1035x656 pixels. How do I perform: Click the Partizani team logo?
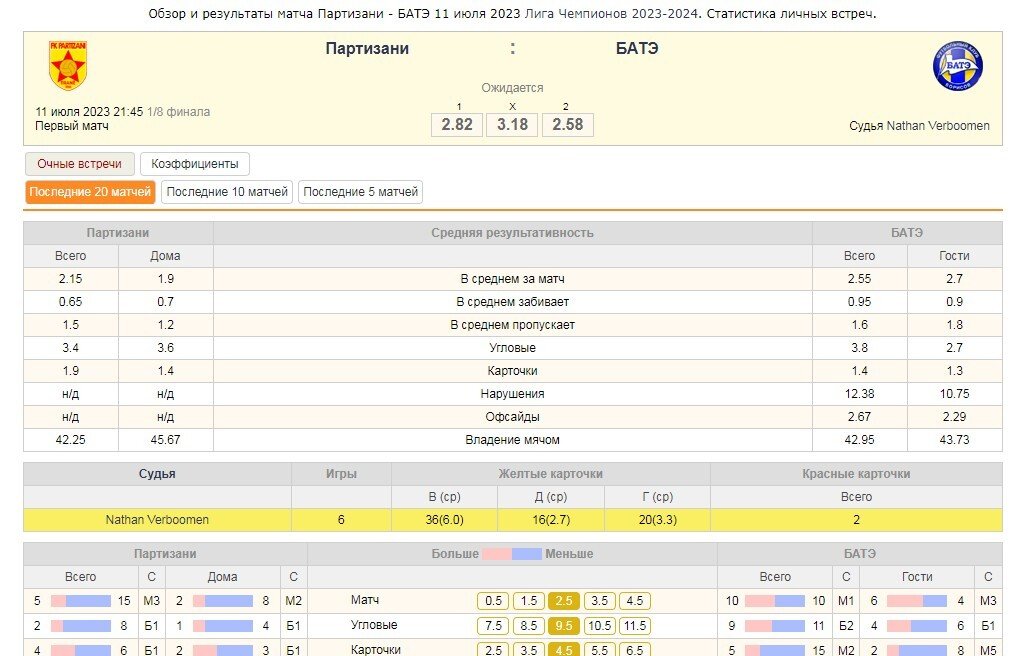tap(67, 66)
